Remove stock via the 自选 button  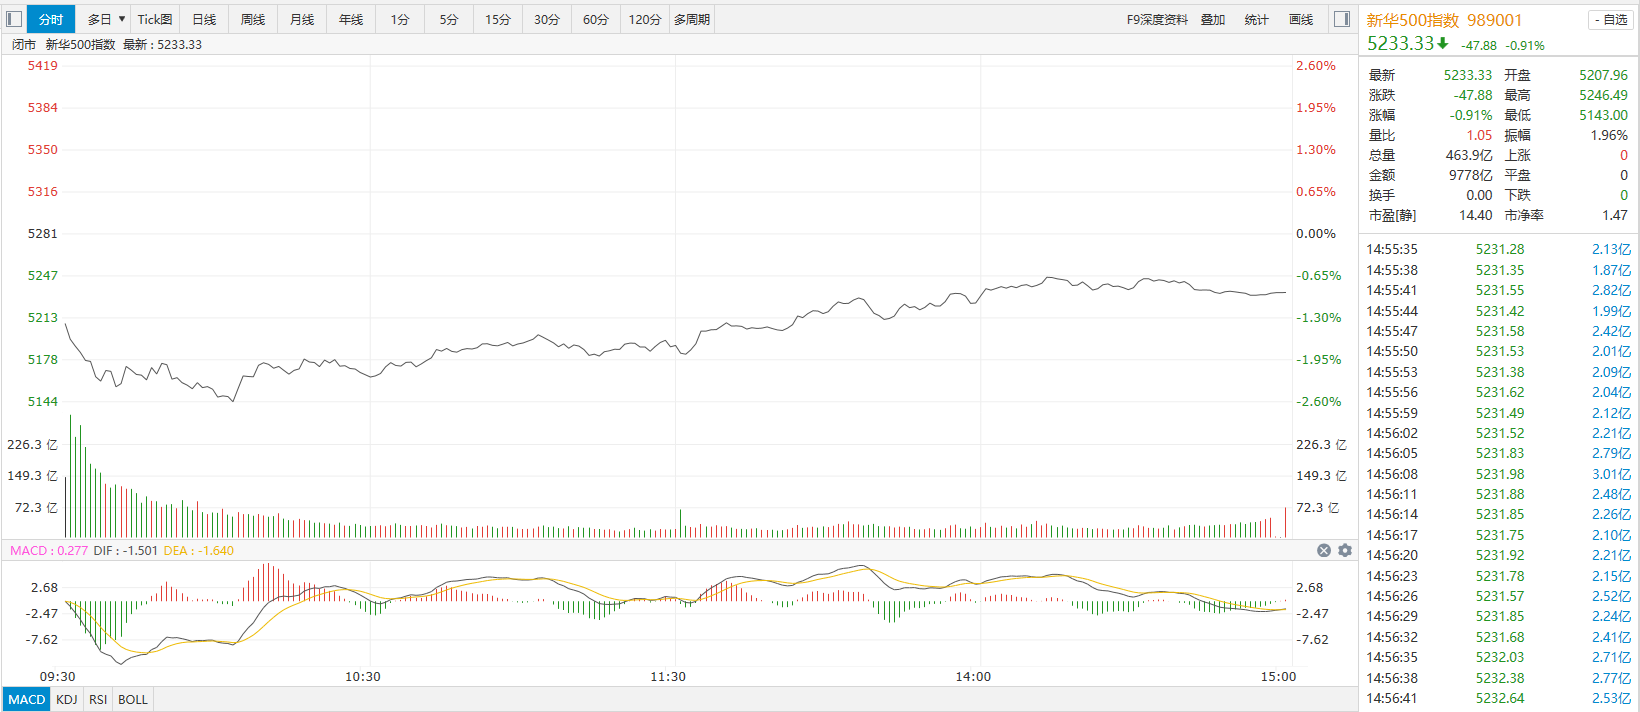tap(1610, 20)
